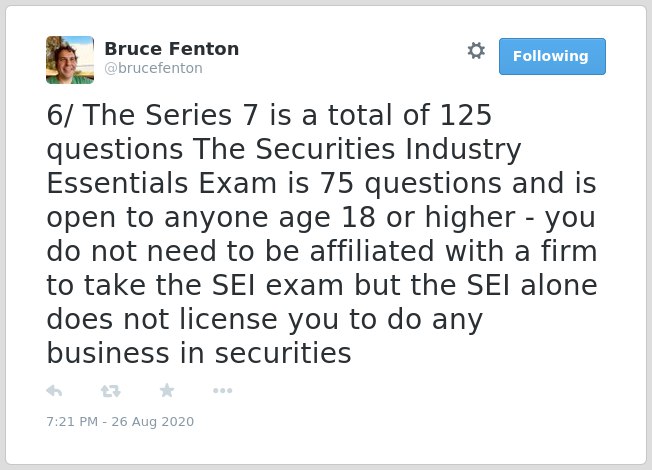Open the @brucefenton handle link

153,68
